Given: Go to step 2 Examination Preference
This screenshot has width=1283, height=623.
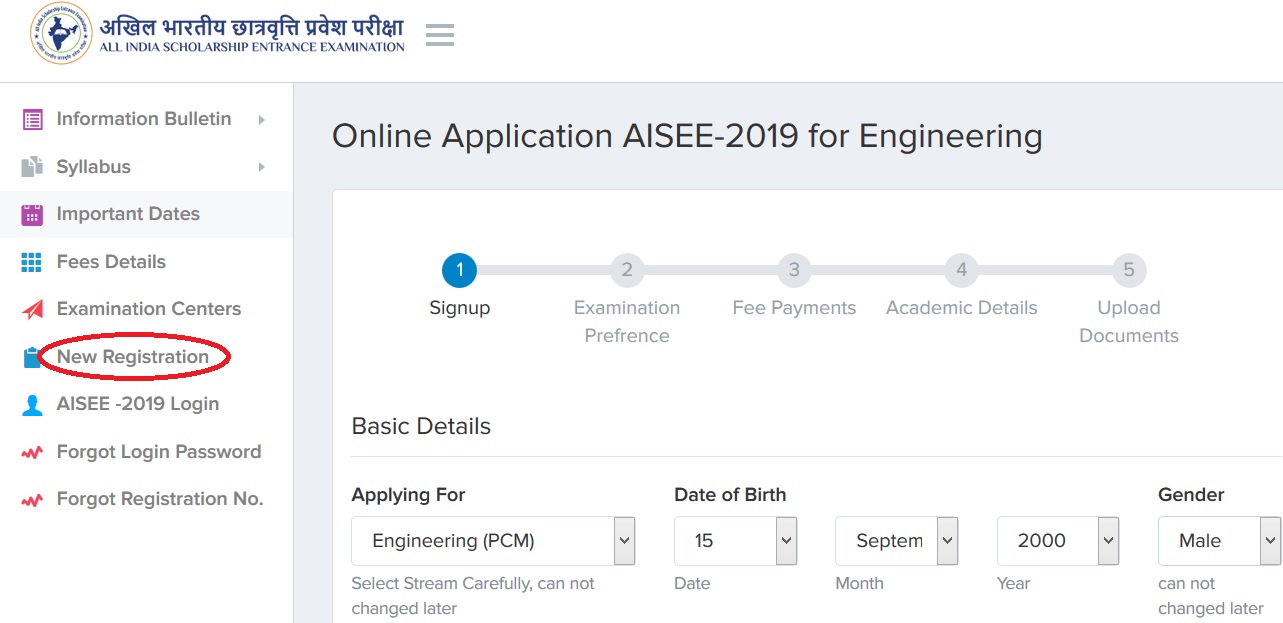Looking at the screenshot, I should pyautogui.click(x=627, y=270).
